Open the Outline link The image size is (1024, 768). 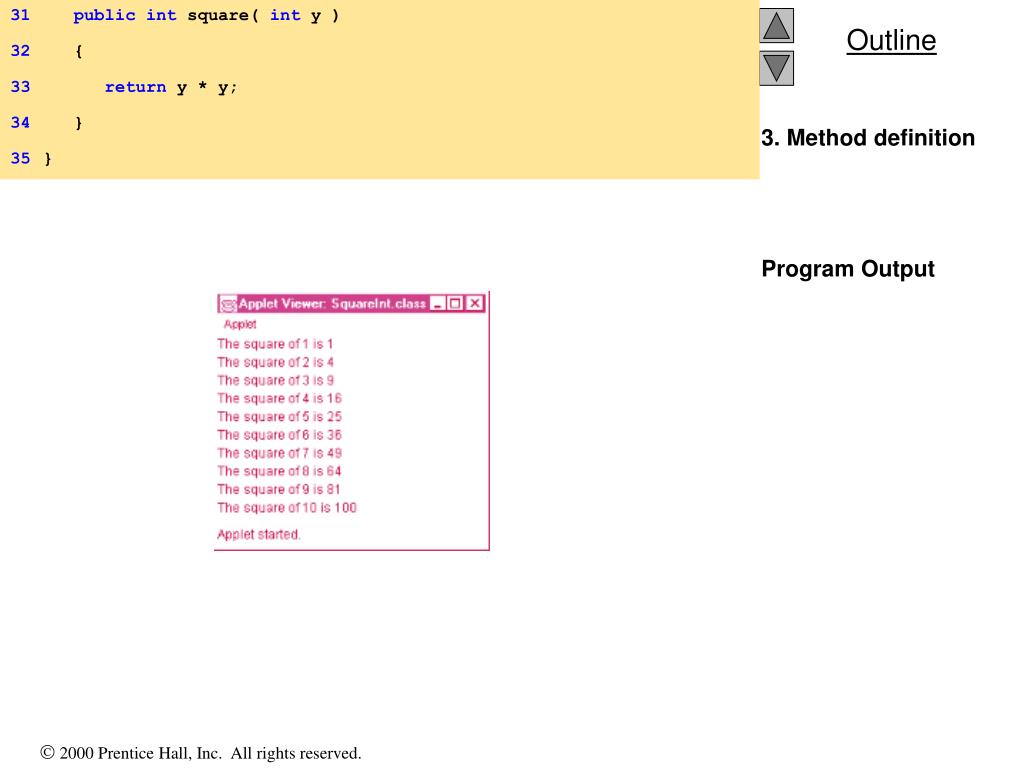891,40
